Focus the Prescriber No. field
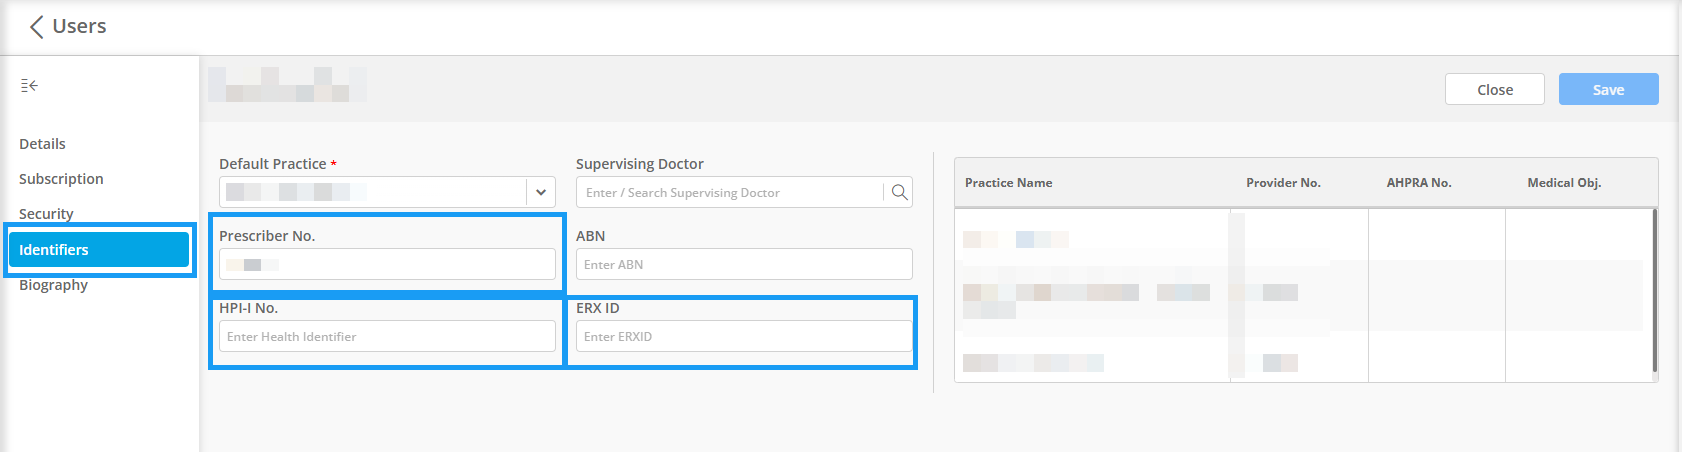1682x452 pixels. click(x=387, y=264)
